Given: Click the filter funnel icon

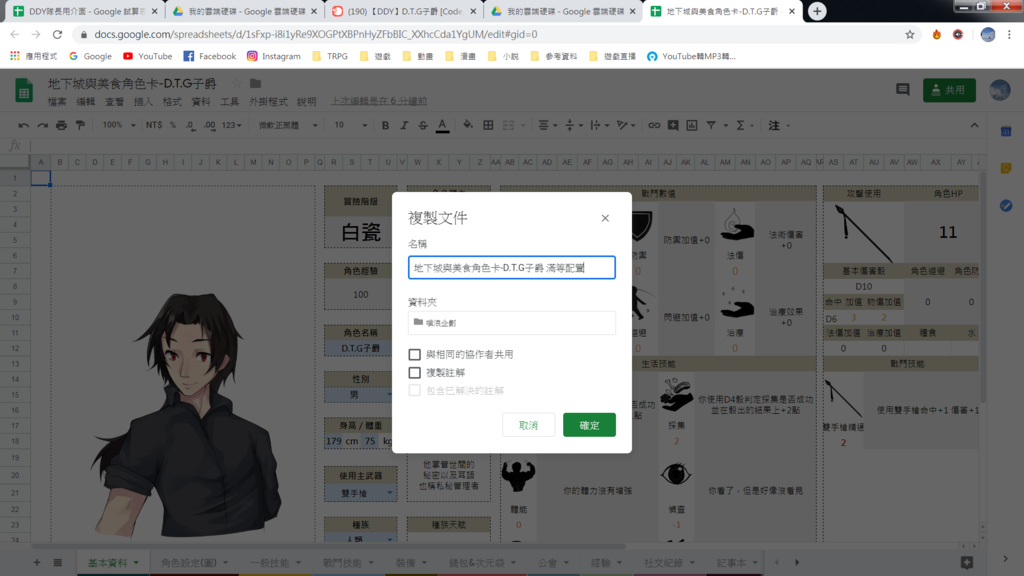Looking at the screenshot, I should pos(711,125).
